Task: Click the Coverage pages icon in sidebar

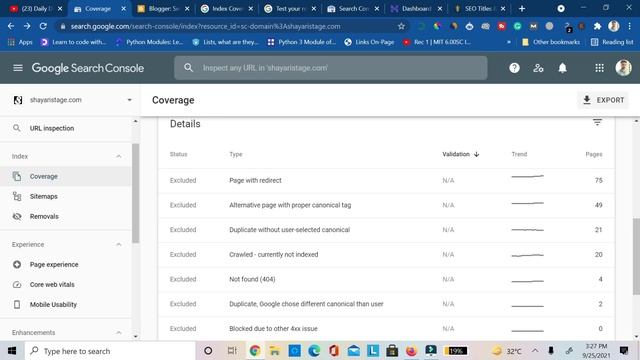Action: [x=17, y=176]
